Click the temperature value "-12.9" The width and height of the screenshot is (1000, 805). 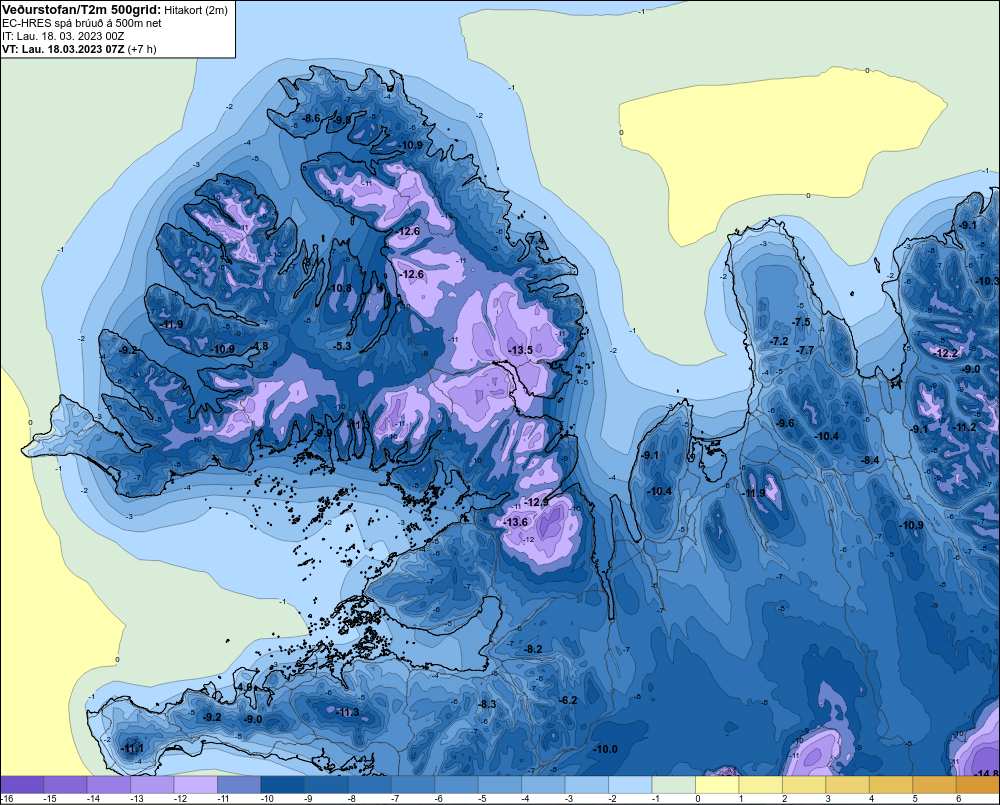click(536, 503)
